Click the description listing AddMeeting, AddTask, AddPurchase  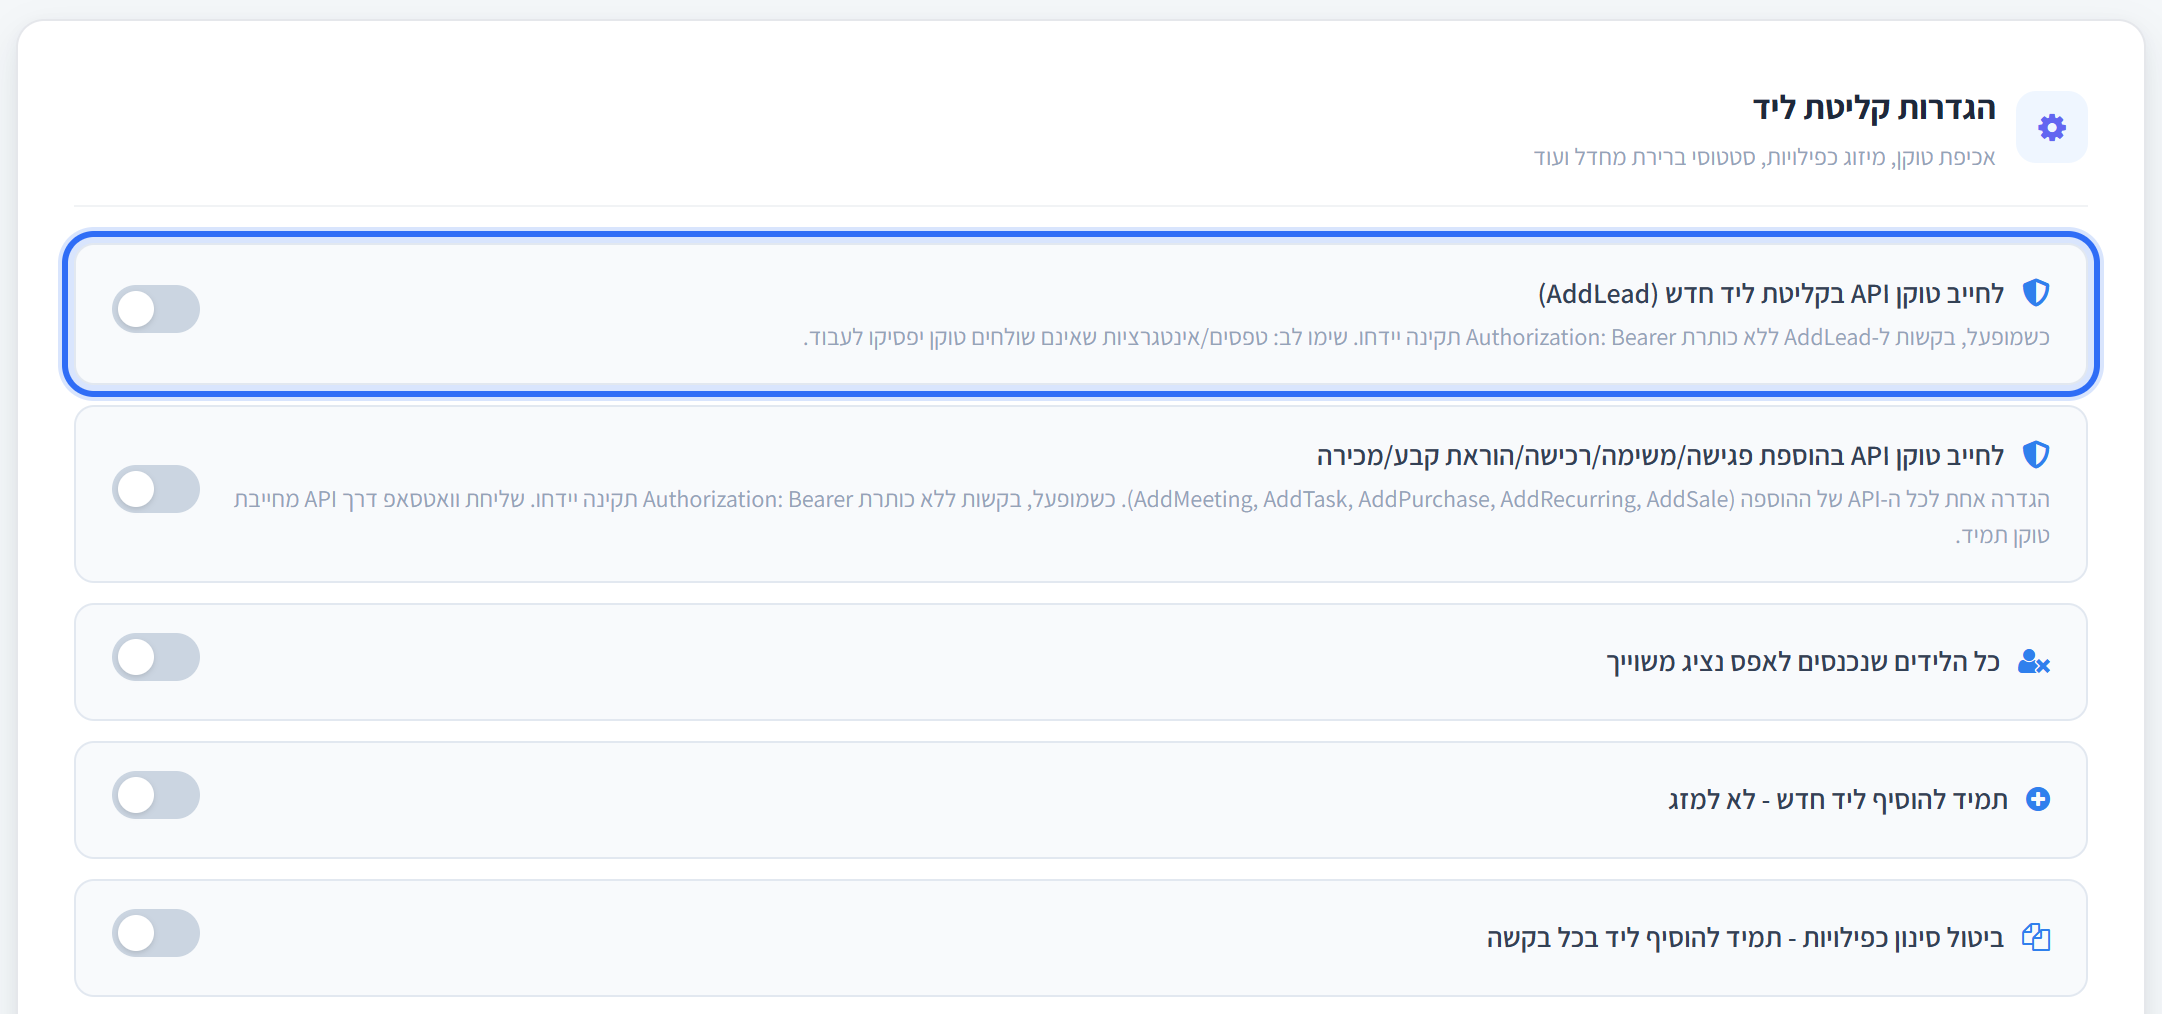[x=1142, y=517]
